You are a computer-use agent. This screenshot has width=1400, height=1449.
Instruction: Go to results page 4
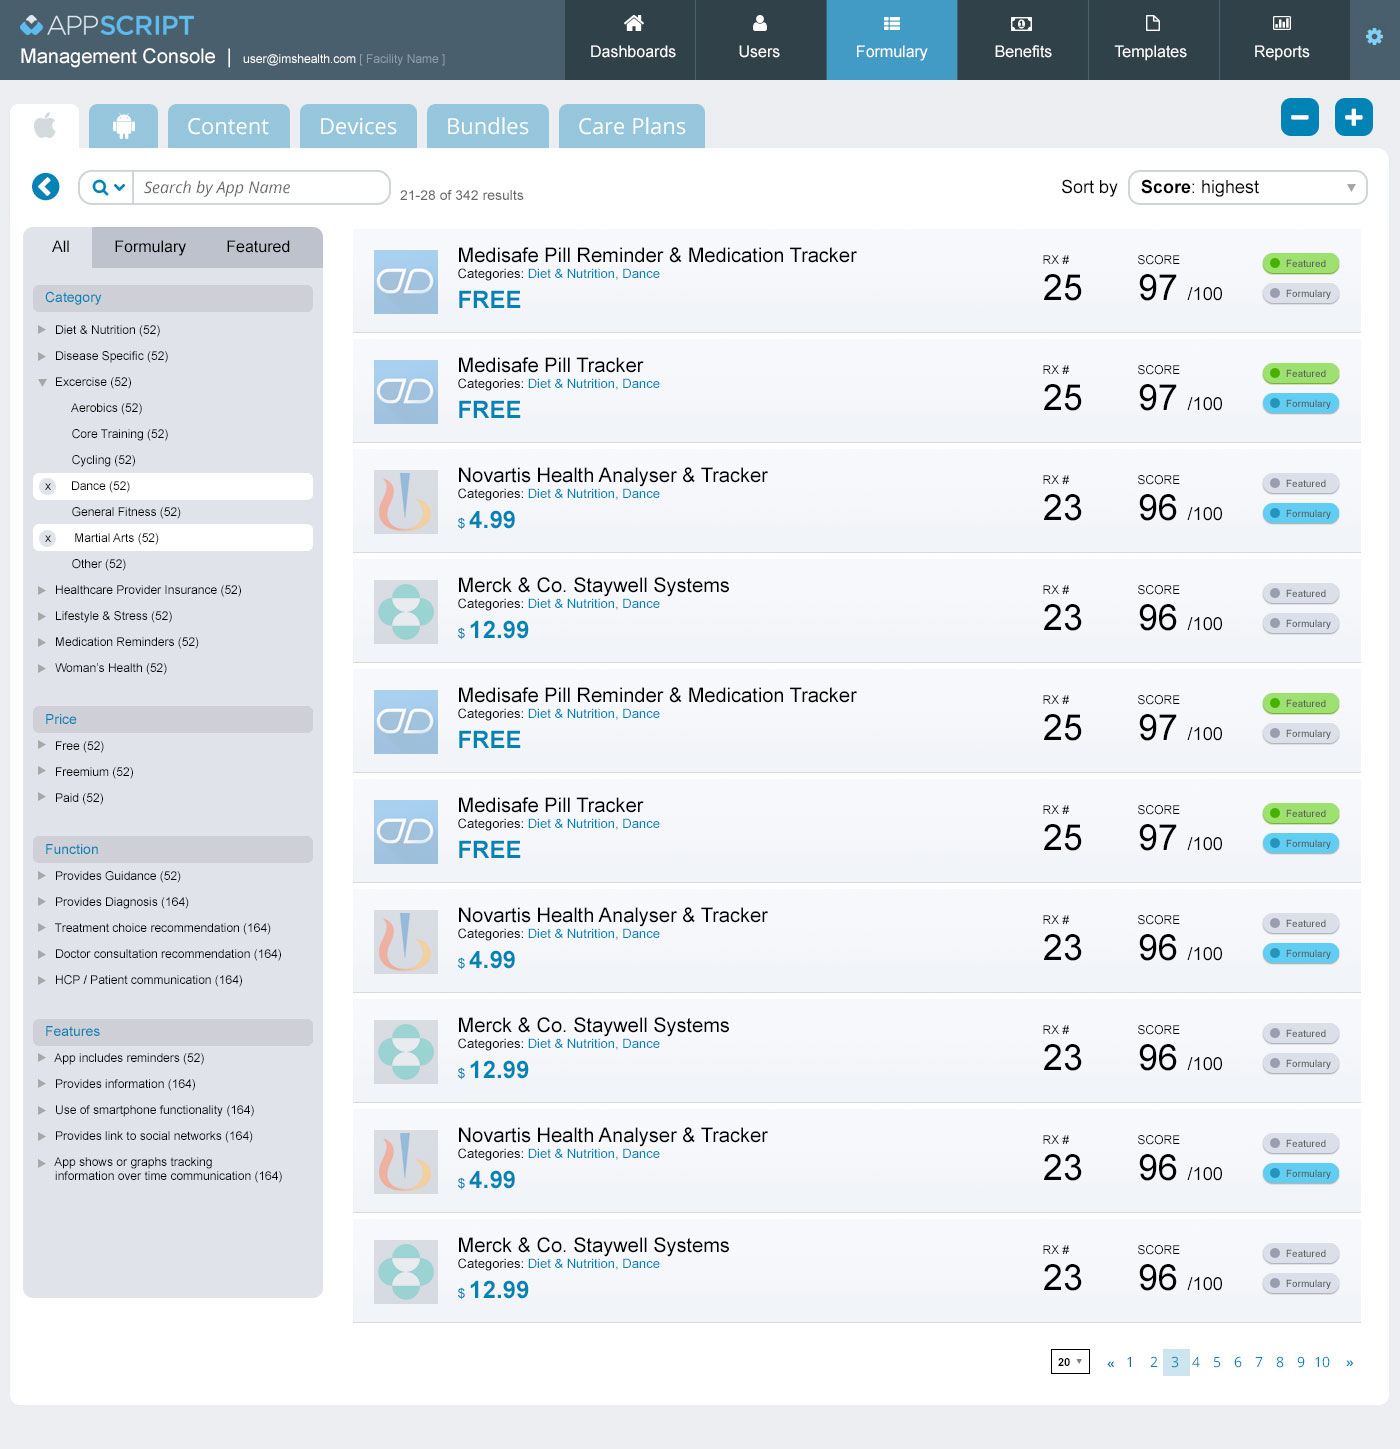tap(1196, 1362)
